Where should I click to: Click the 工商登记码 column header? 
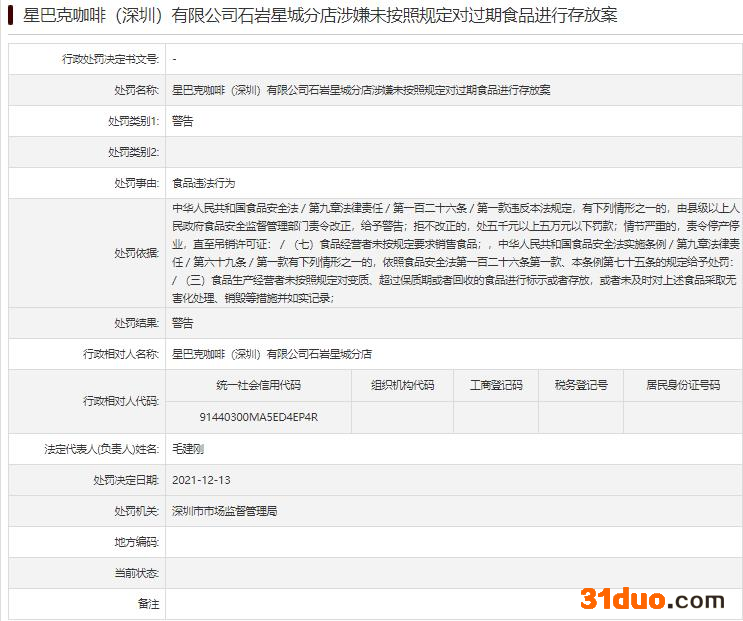click(x=496, y=385)
